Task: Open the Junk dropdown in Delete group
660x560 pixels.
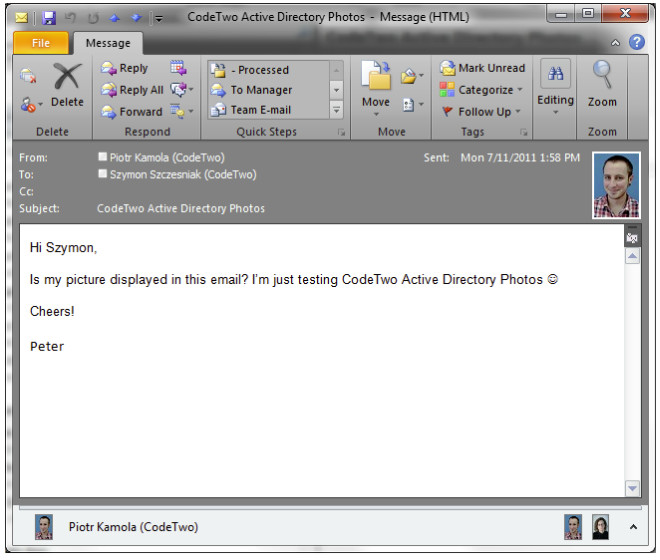Action: [x=31, y=104]
